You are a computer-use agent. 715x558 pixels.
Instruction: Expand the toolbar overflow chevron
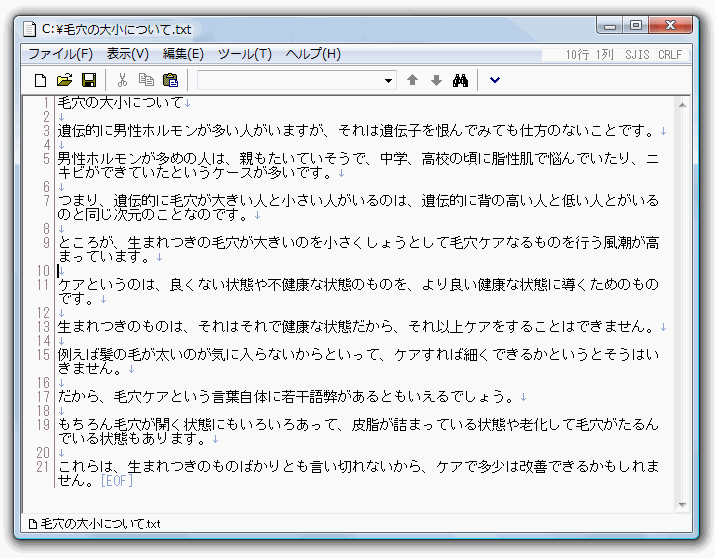coord(495,80)
